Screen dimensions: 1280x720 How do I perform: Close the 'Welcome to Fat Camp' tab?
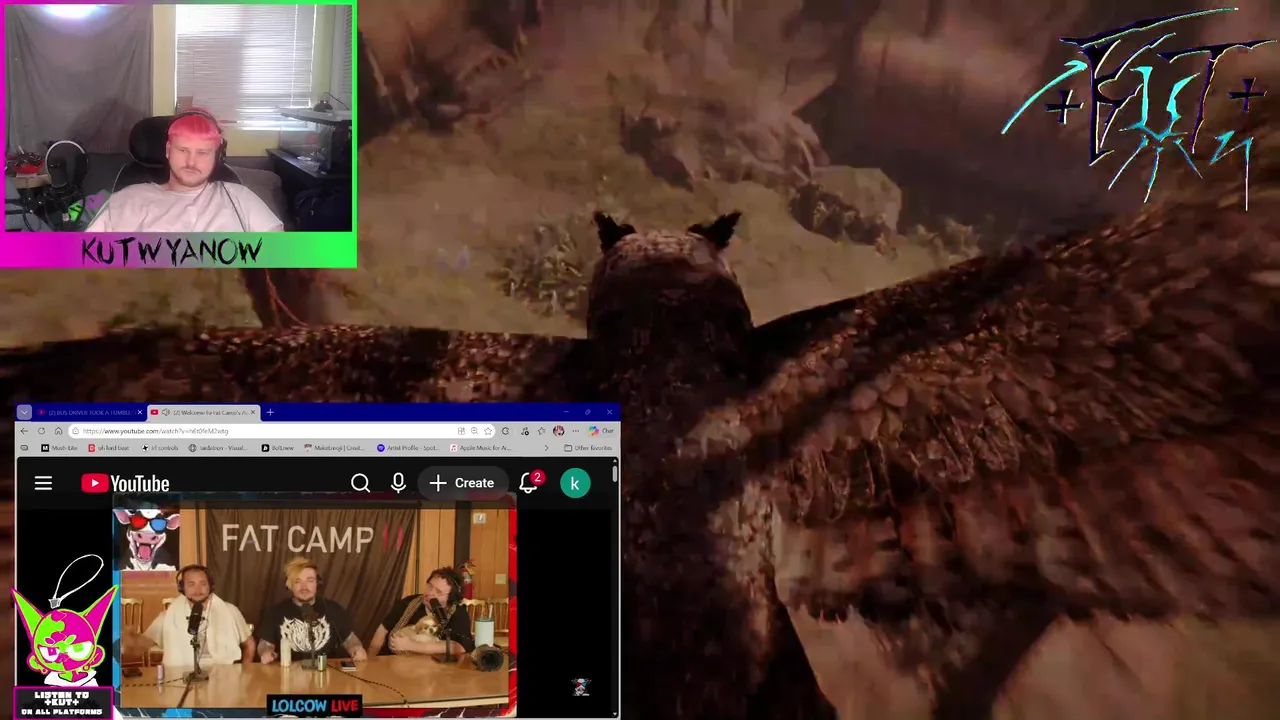pos(253,412)
